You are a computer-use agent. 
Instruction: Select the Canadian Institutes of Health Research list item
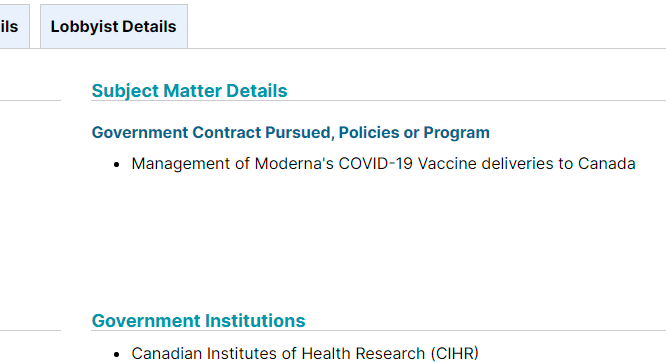tap(305, 353)
